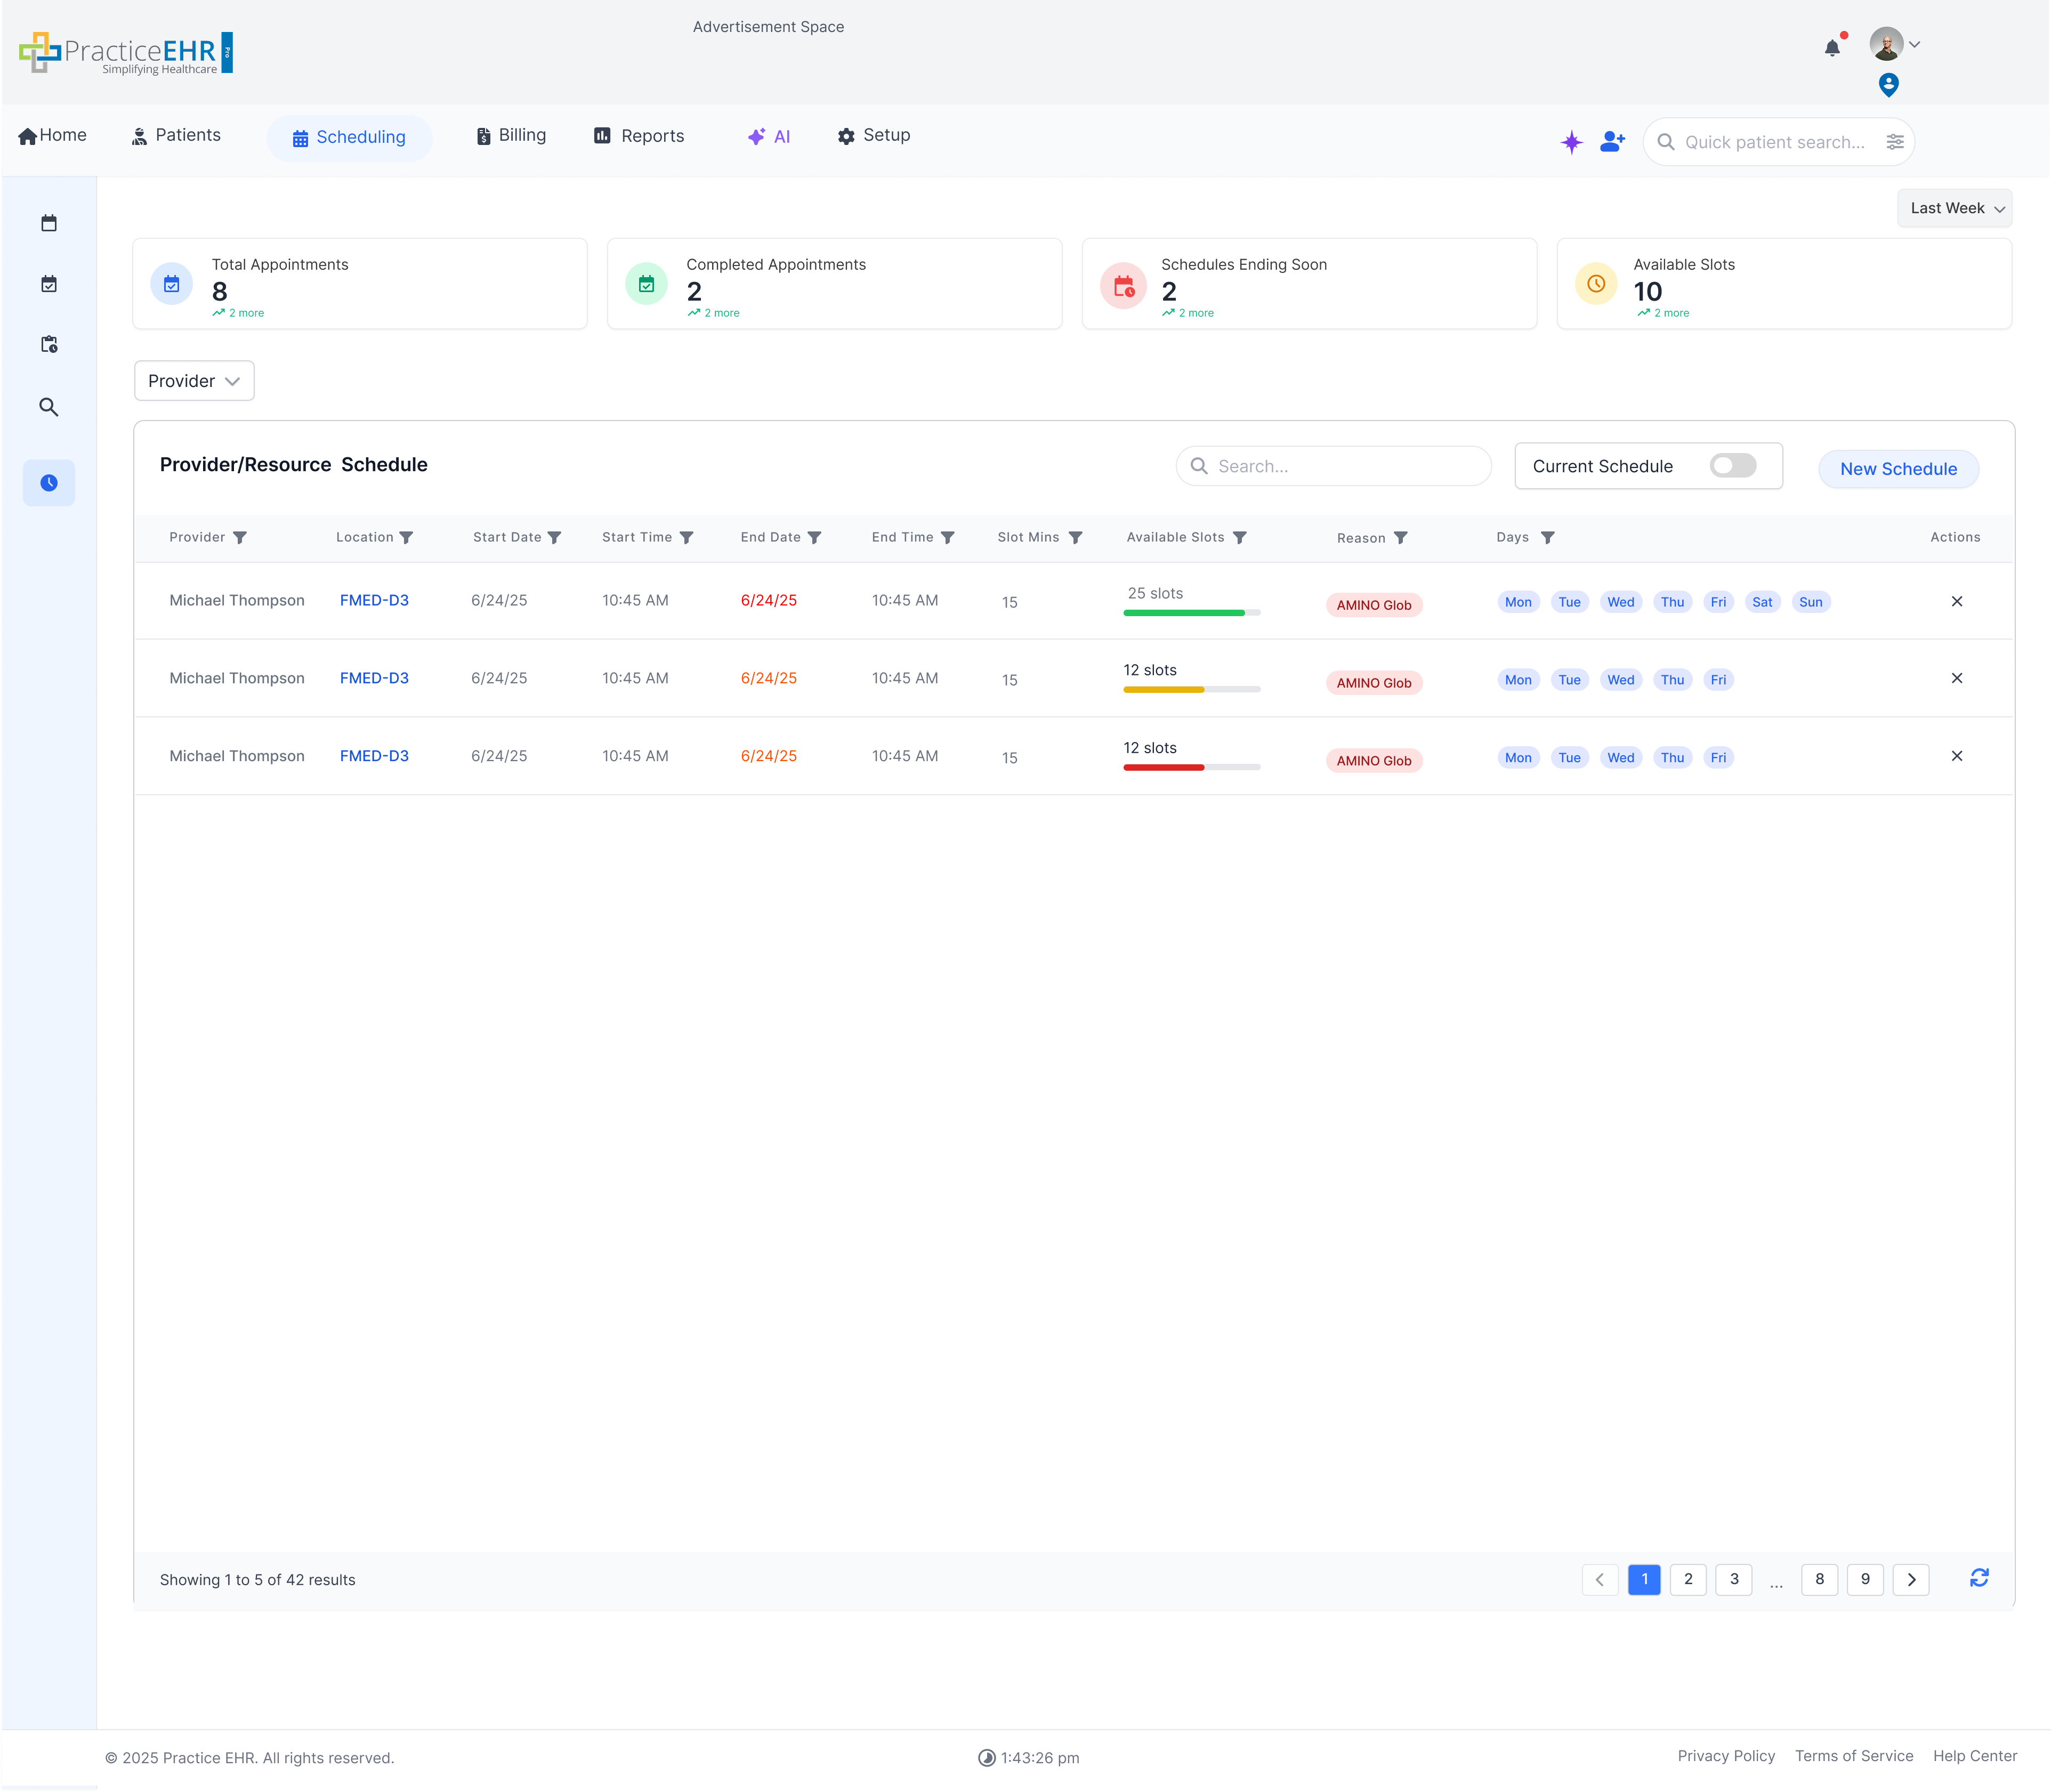Click the search icon in the left sidebar
Viewport: 2051px width, 1792px height.
pyautogui.click(x=49, y=407)
